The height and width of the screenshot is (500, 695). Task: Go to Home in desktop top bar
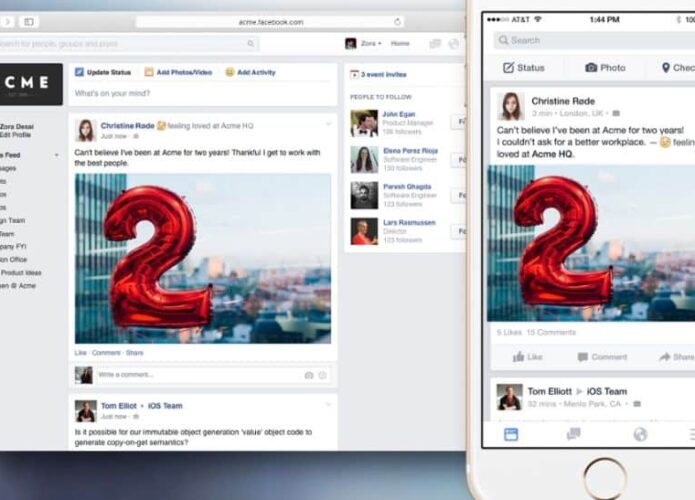point(400,43)
